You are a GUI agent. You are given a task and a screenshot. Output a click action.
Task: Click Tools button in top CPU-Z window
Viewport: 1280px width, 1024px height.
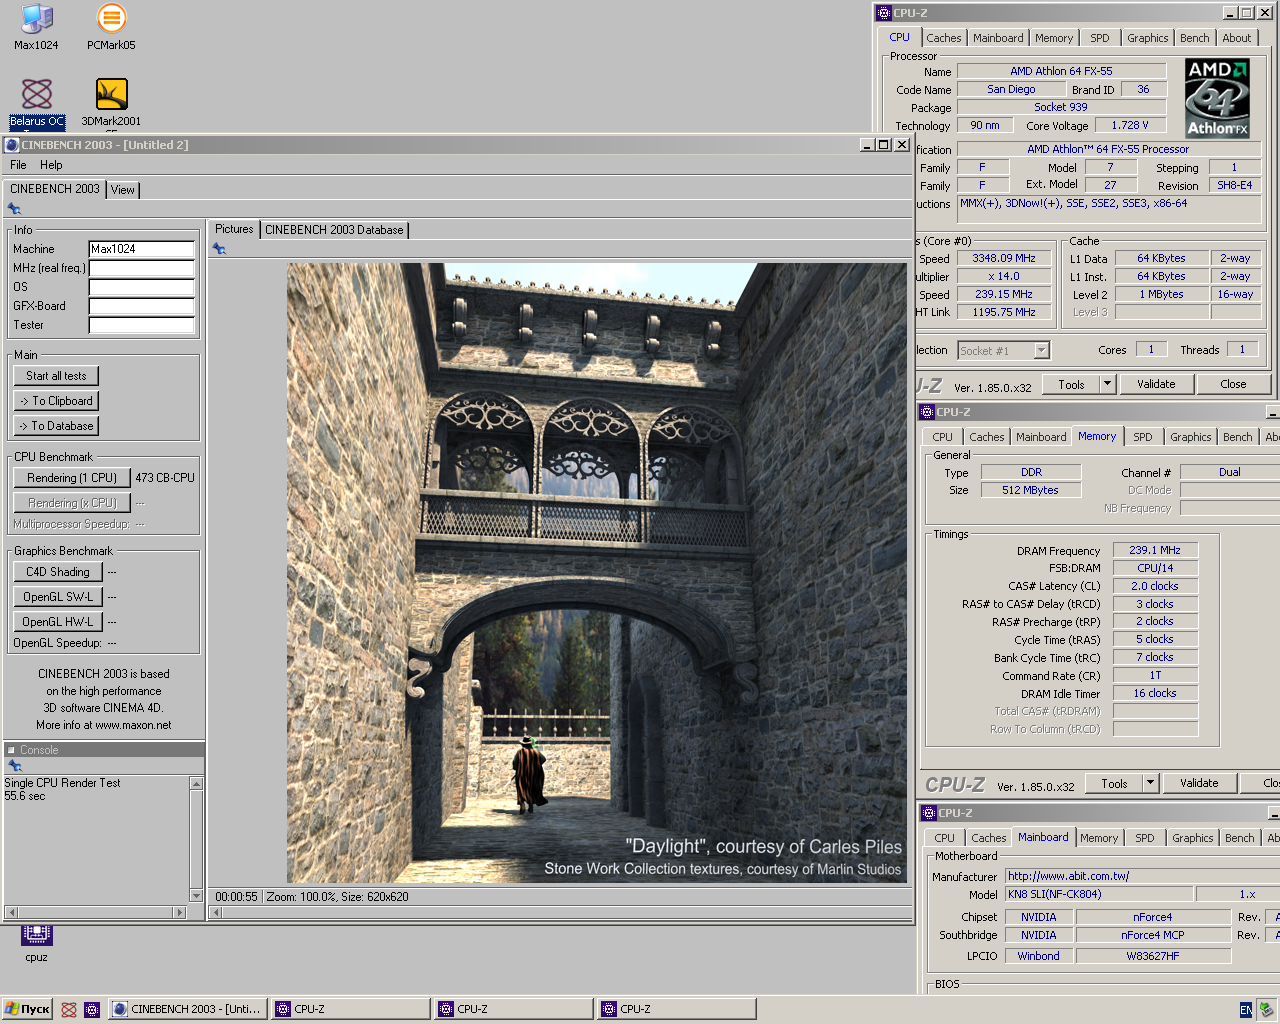(1071, 384)
